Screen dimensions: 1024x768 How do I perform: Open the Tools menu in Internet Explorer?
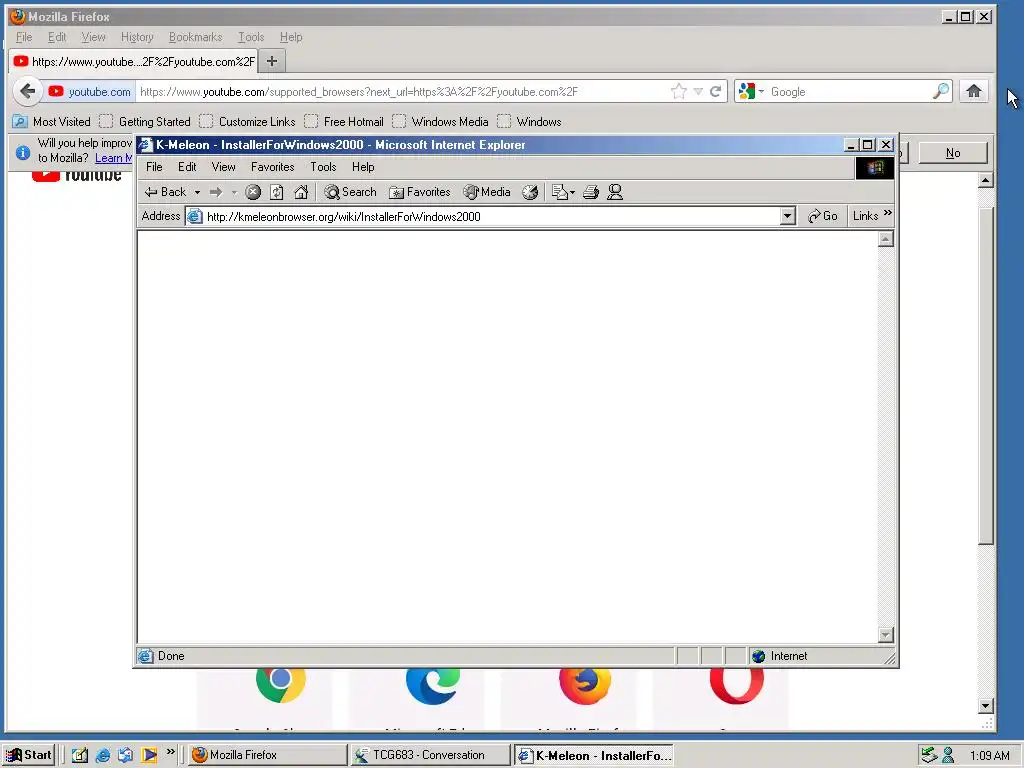(x=323, y=167)
